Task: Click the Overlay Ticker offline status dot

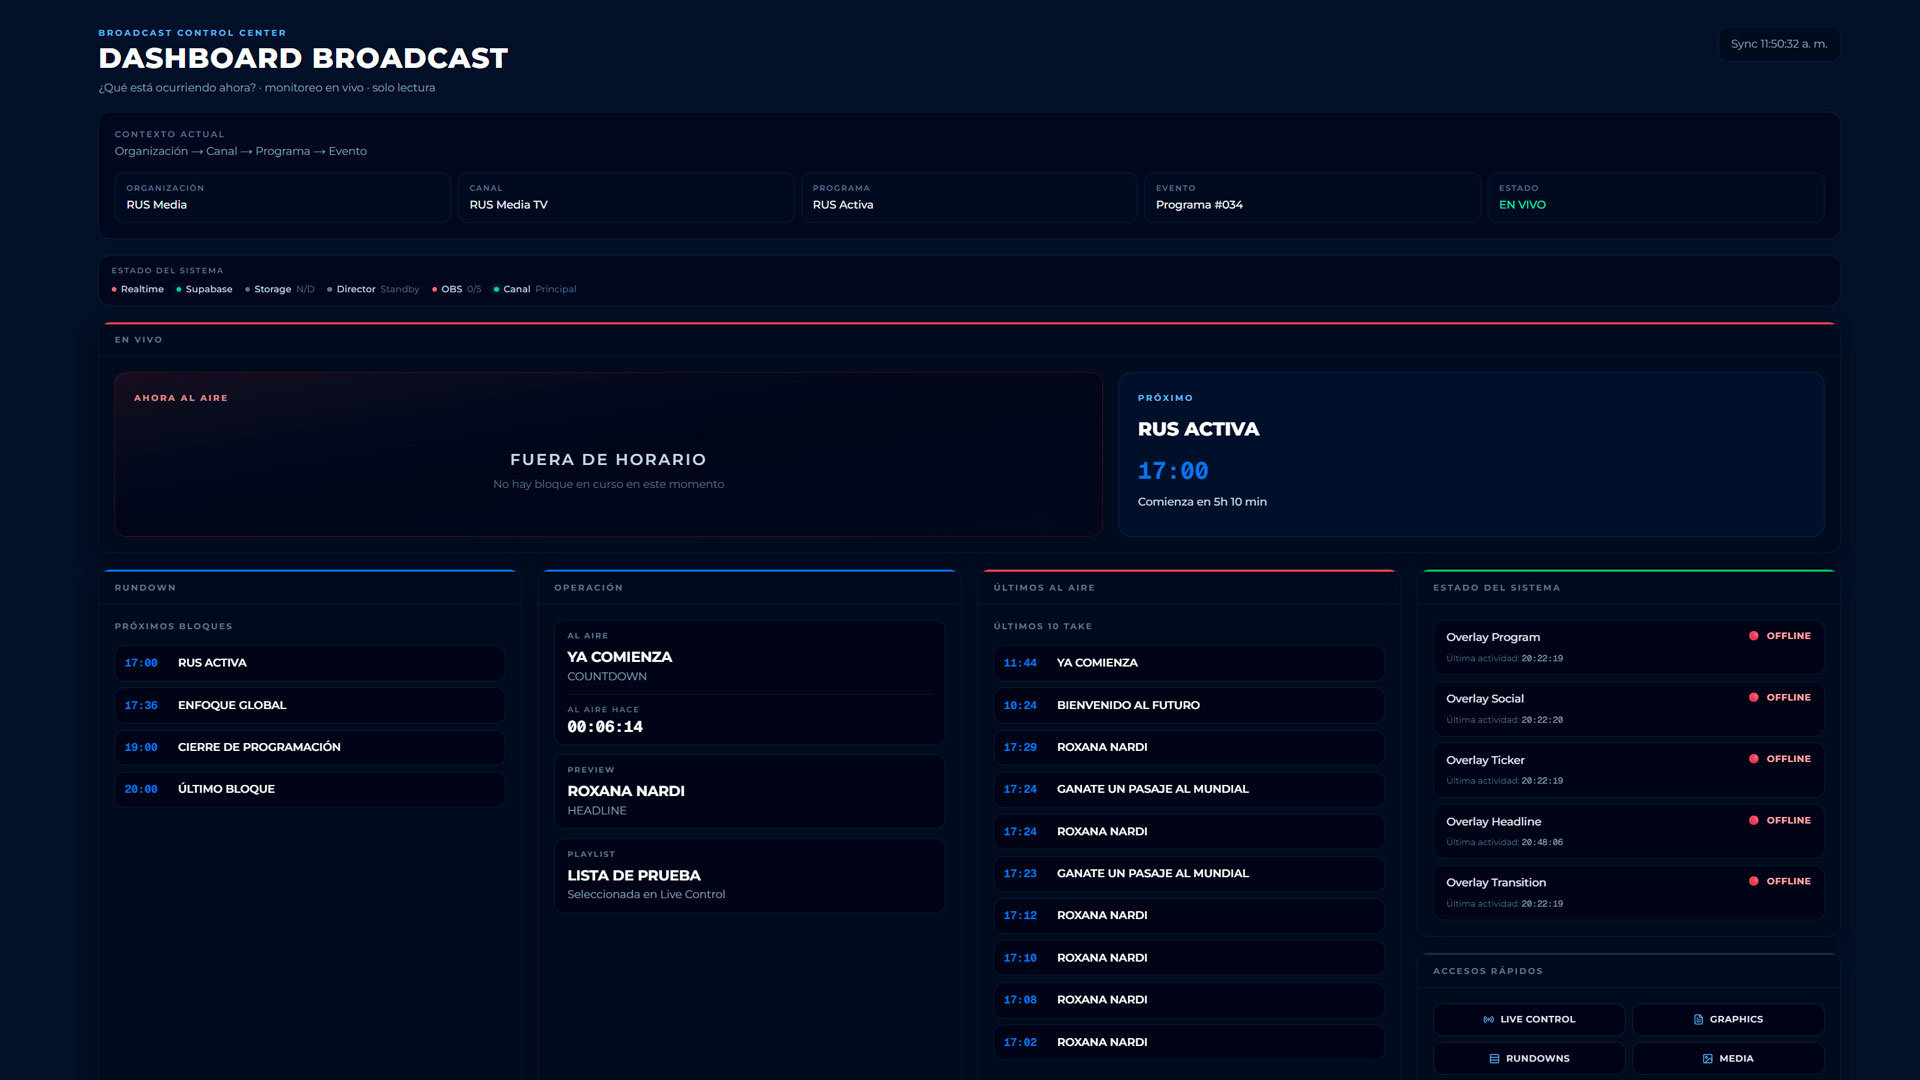Action: point(1753,759)
